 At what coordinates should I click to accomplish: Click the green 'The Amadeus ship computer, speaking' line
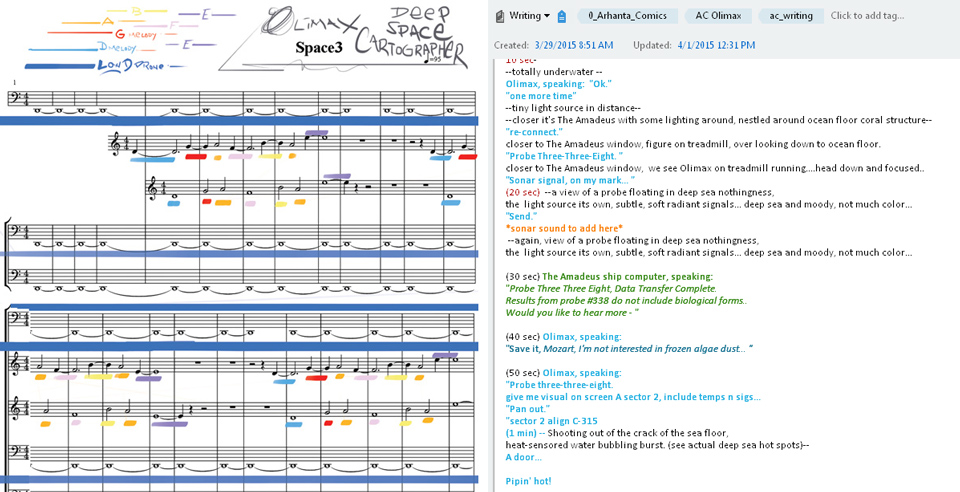pyautogui.click(x=628, y=277)
